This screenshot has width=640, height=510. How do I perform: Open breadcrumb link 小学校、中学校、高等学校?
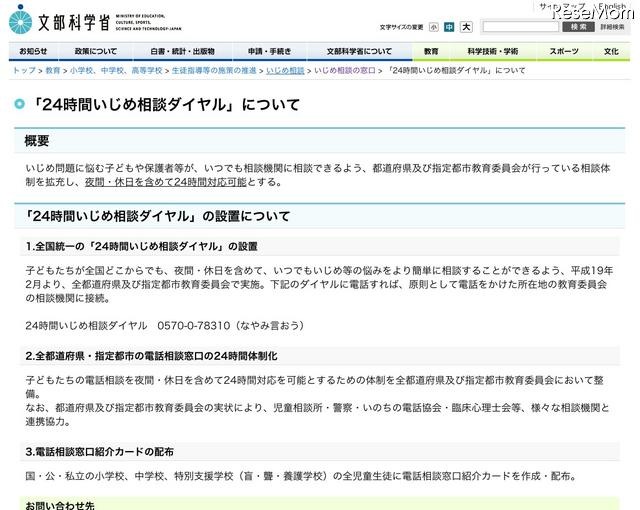[116, 71]
